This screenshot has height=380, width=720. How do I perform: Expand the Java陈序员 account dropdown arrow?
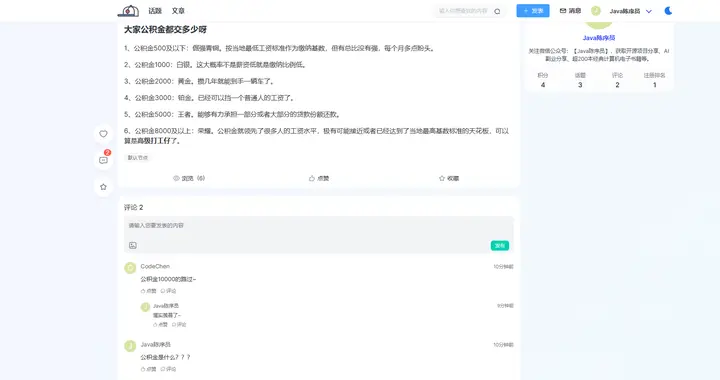[649, 11]
